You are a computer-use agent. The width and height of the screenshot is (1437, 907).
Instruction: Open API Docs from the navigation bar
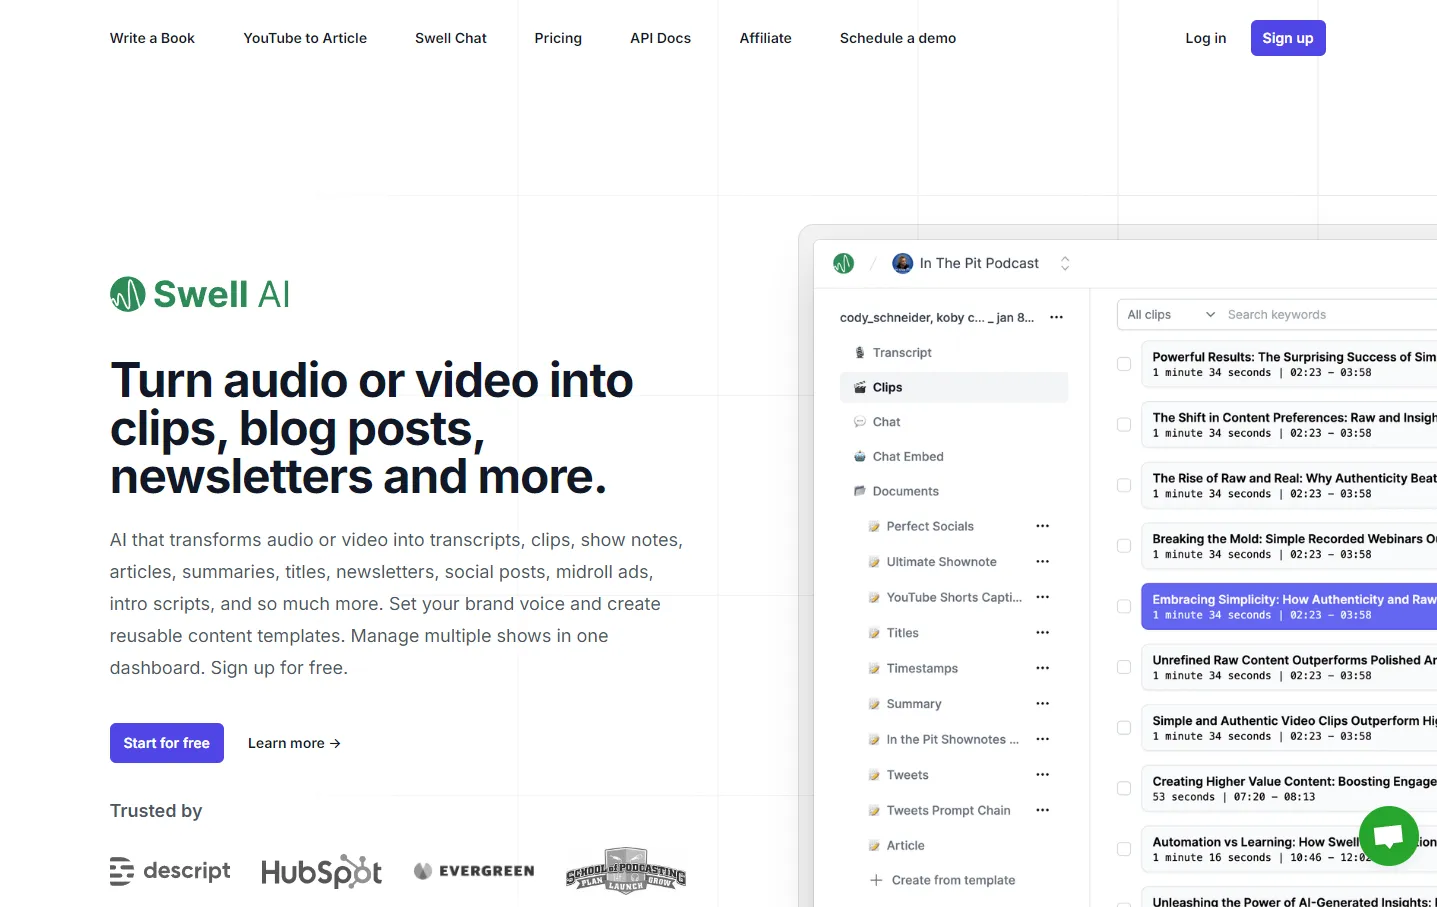[660, 38]
